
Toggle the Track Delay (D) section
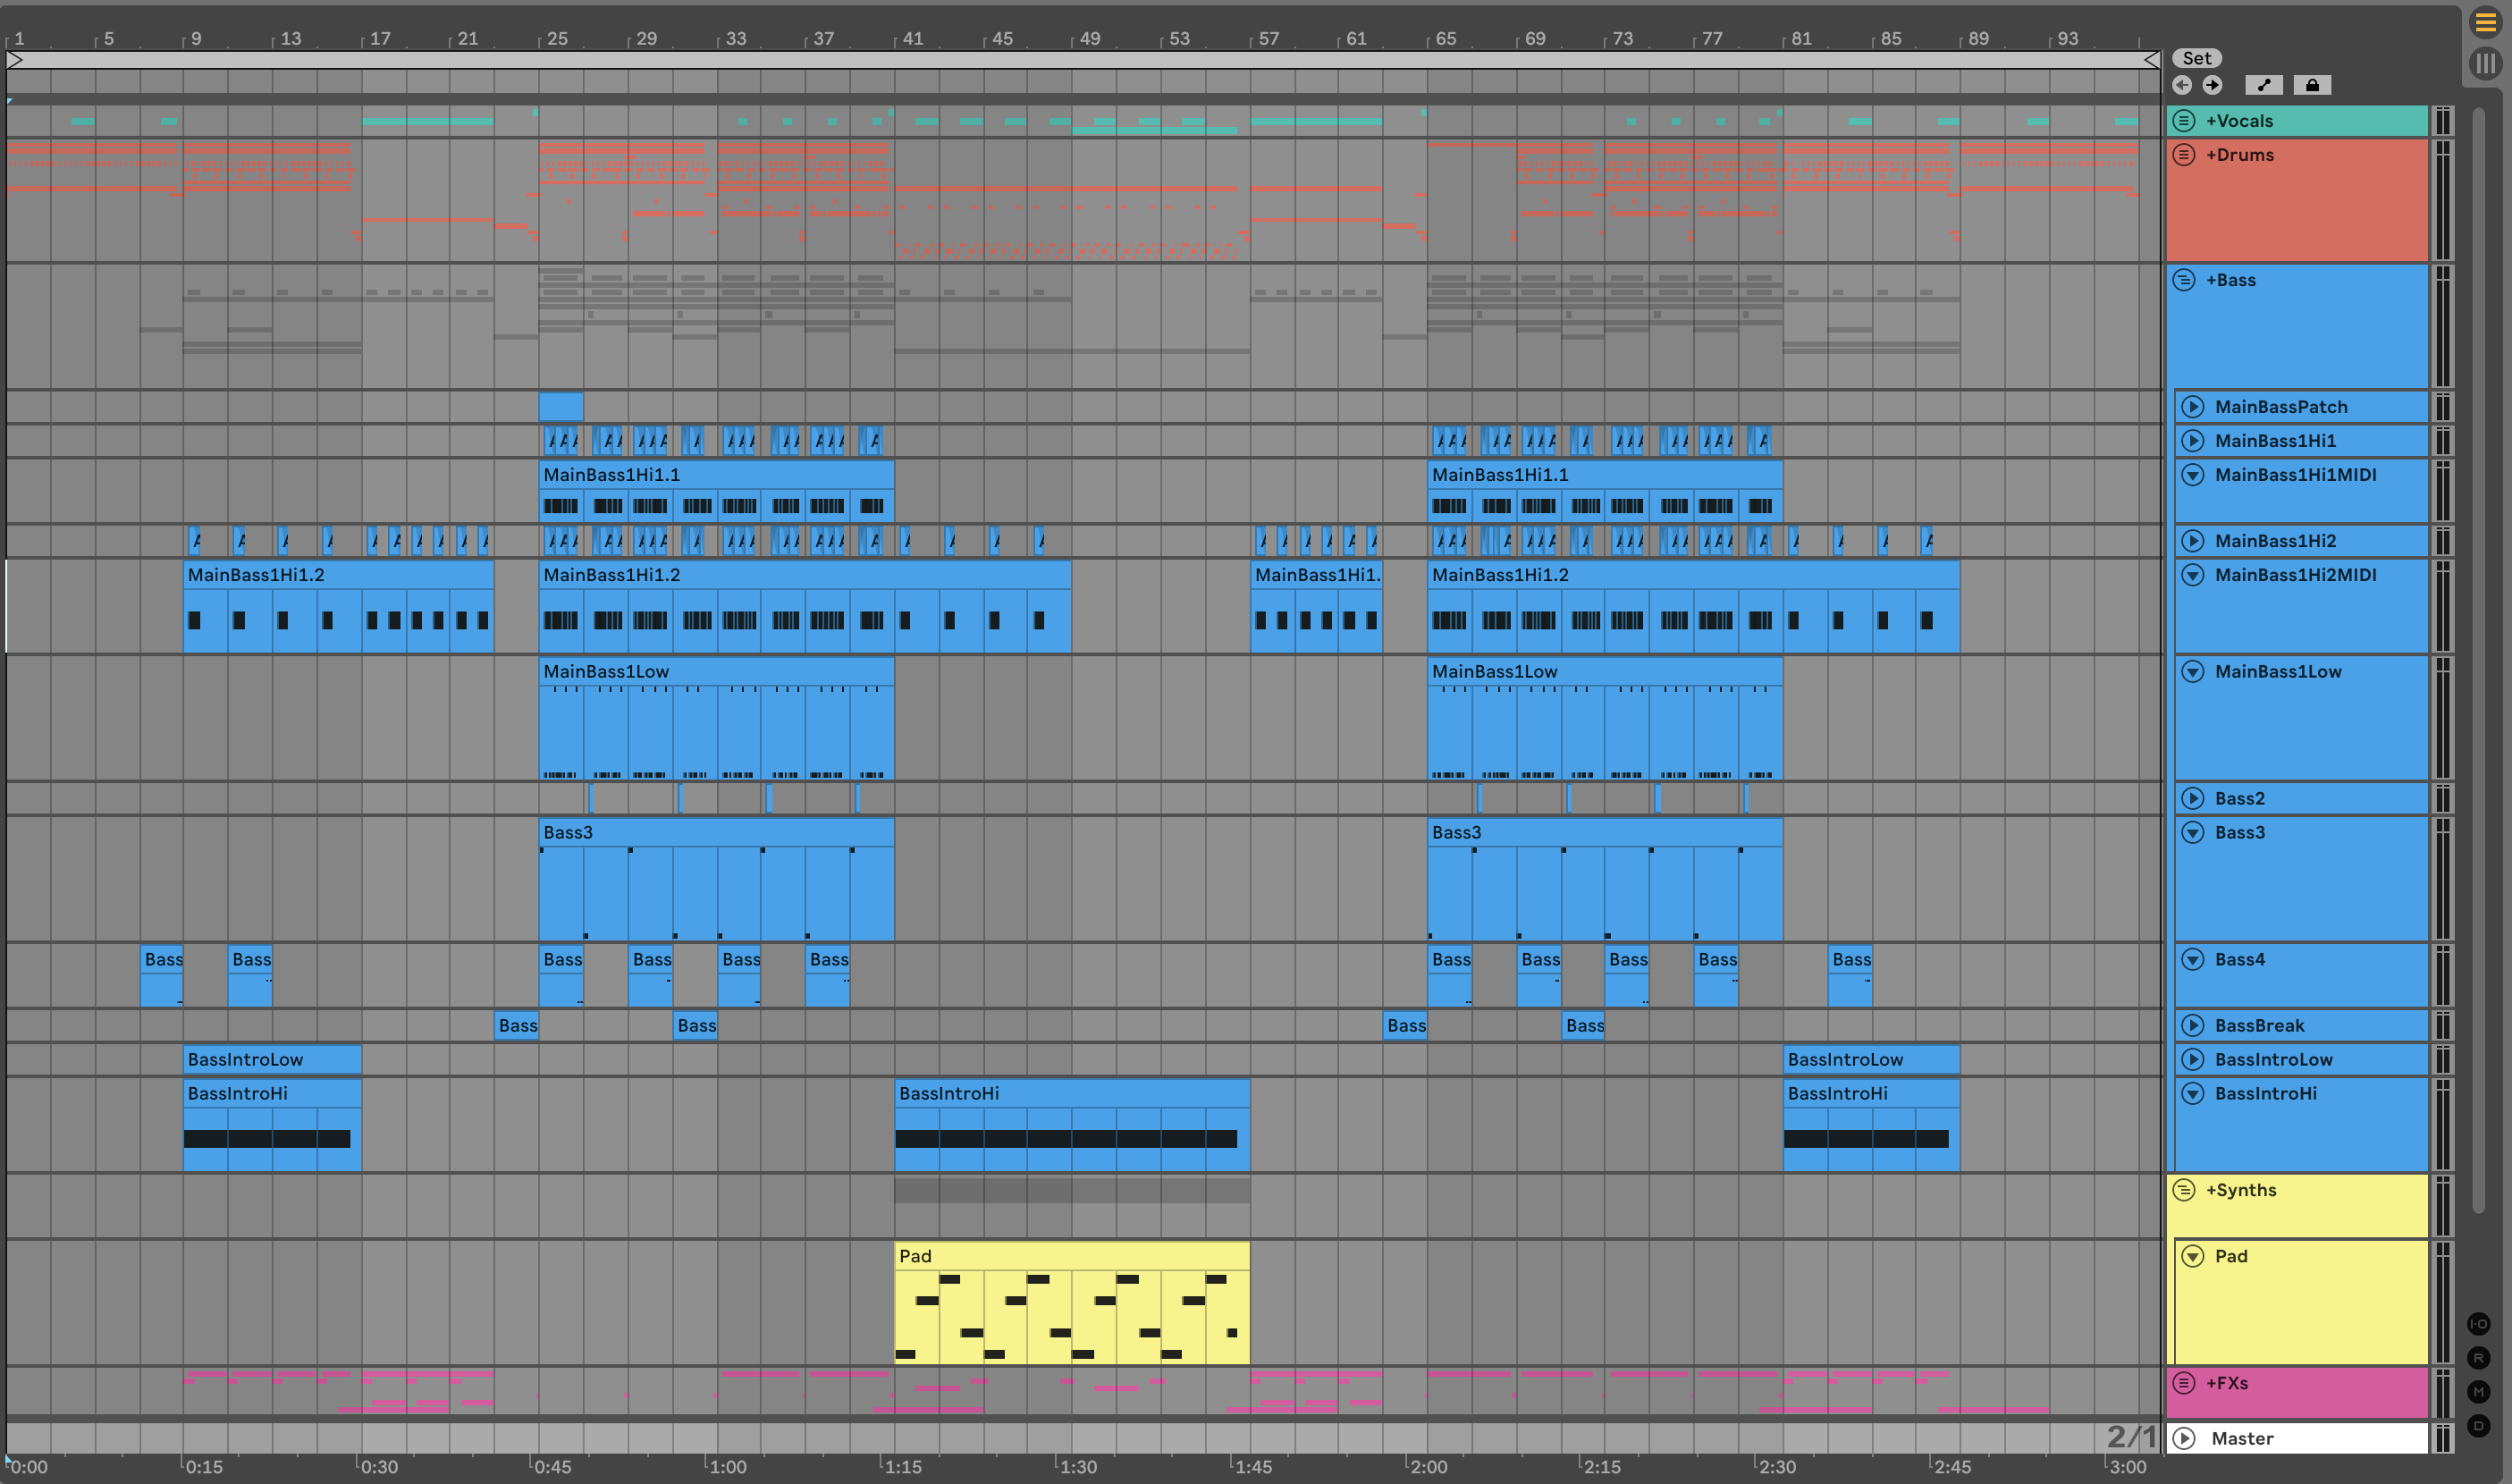[x=2478, y=1426]
